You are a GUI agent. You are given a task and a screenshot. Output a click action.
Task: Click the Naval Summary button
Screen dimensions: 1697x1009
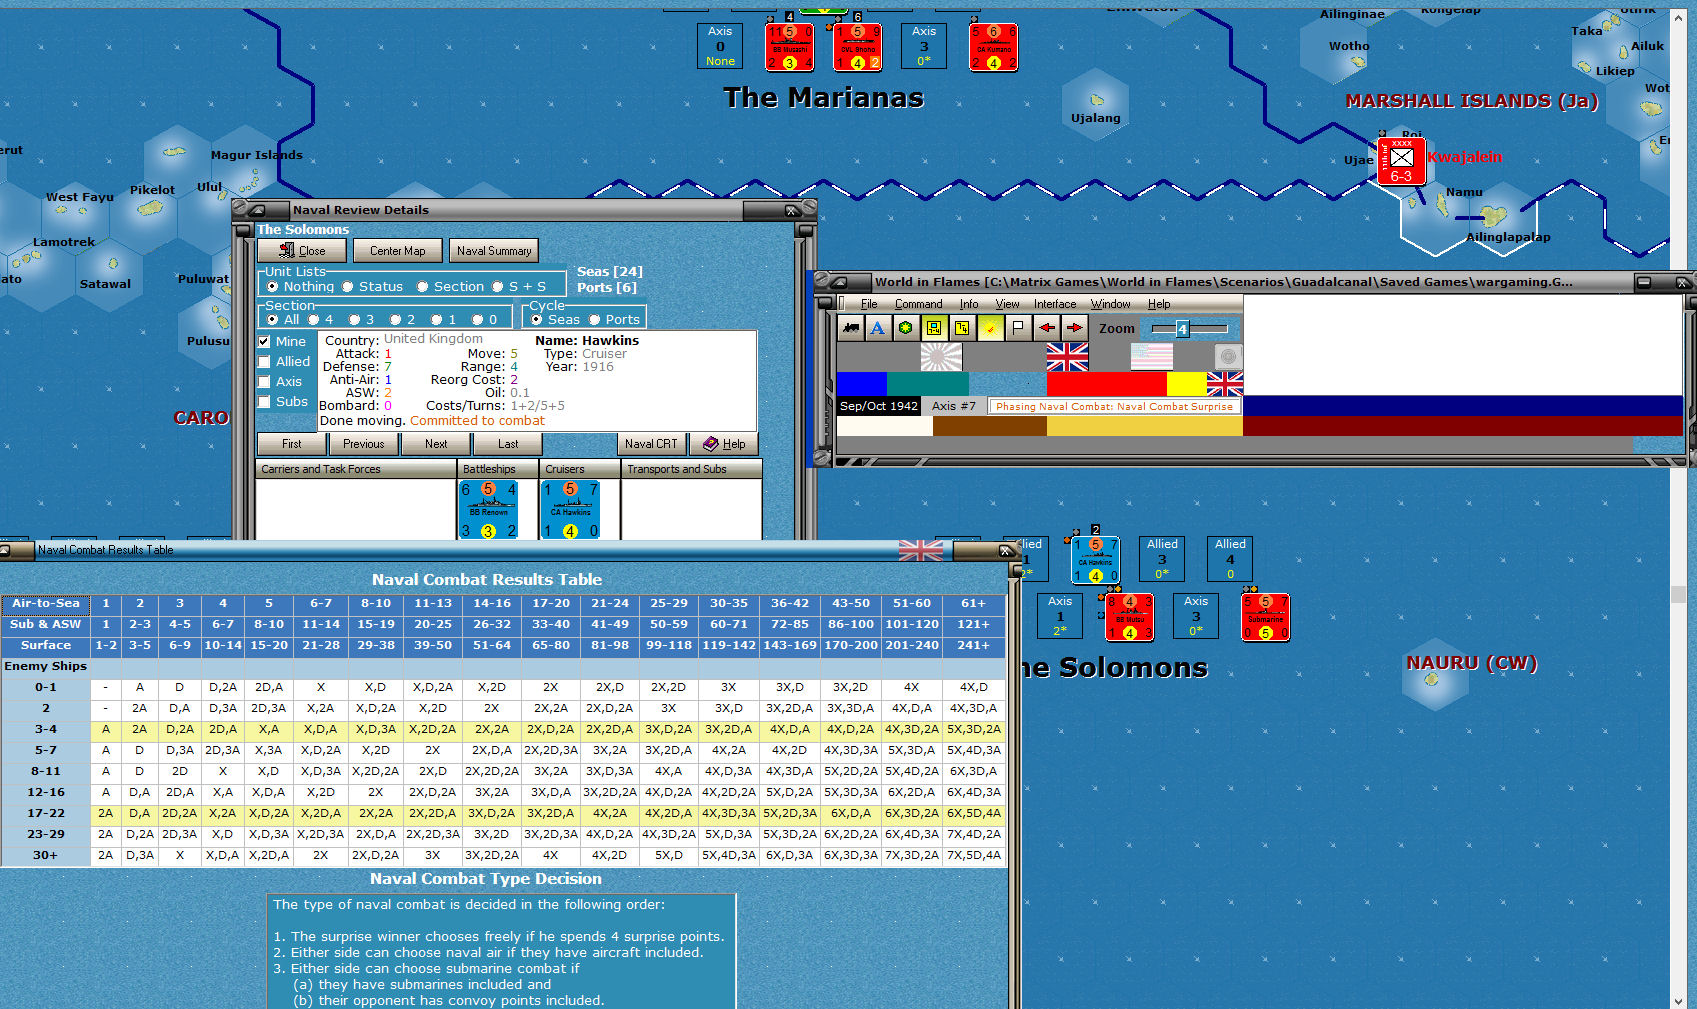[494, 251]
